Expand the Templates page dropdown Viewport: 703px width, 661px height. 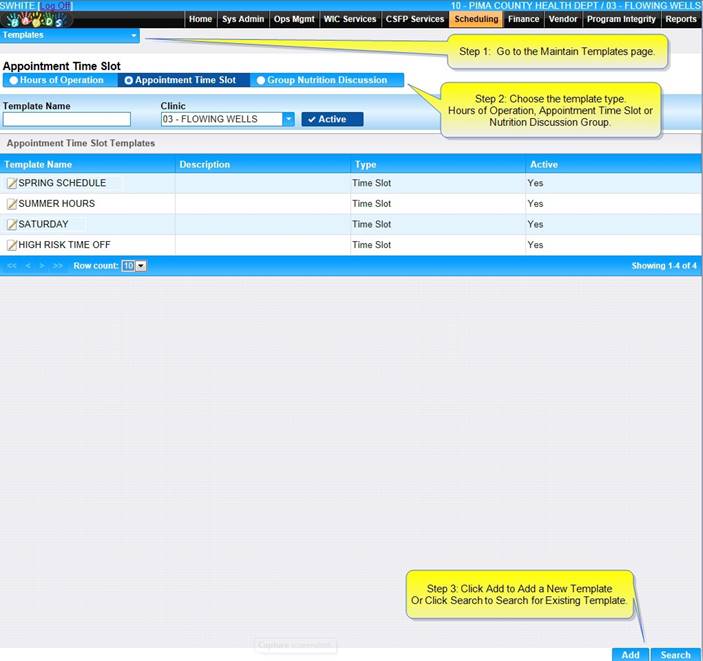(x=134, y=35)
